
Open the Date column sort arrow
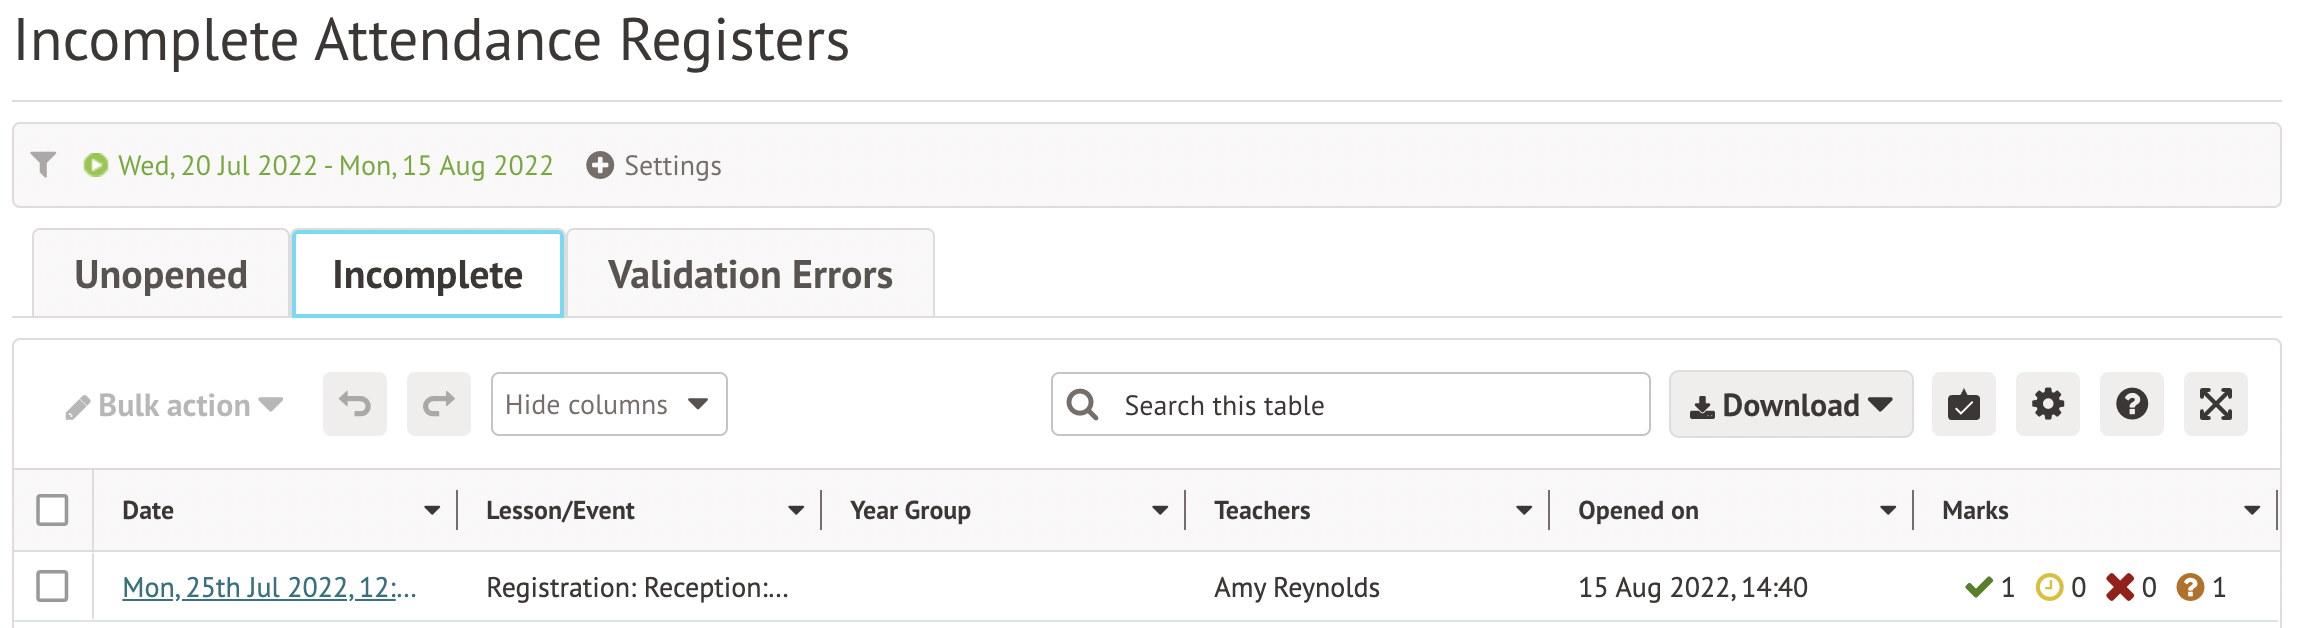coord(432,511)
